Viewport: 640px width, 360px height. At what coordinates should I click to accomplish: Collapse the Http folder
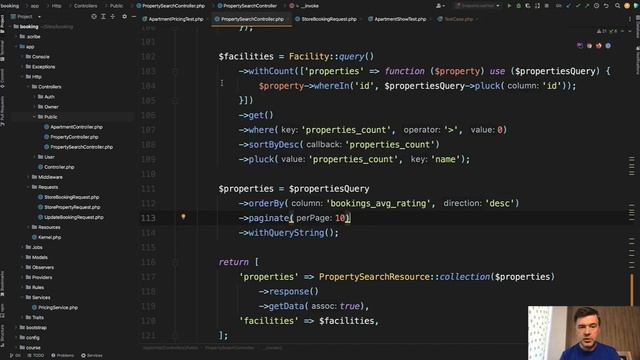[x=22, y=77]
